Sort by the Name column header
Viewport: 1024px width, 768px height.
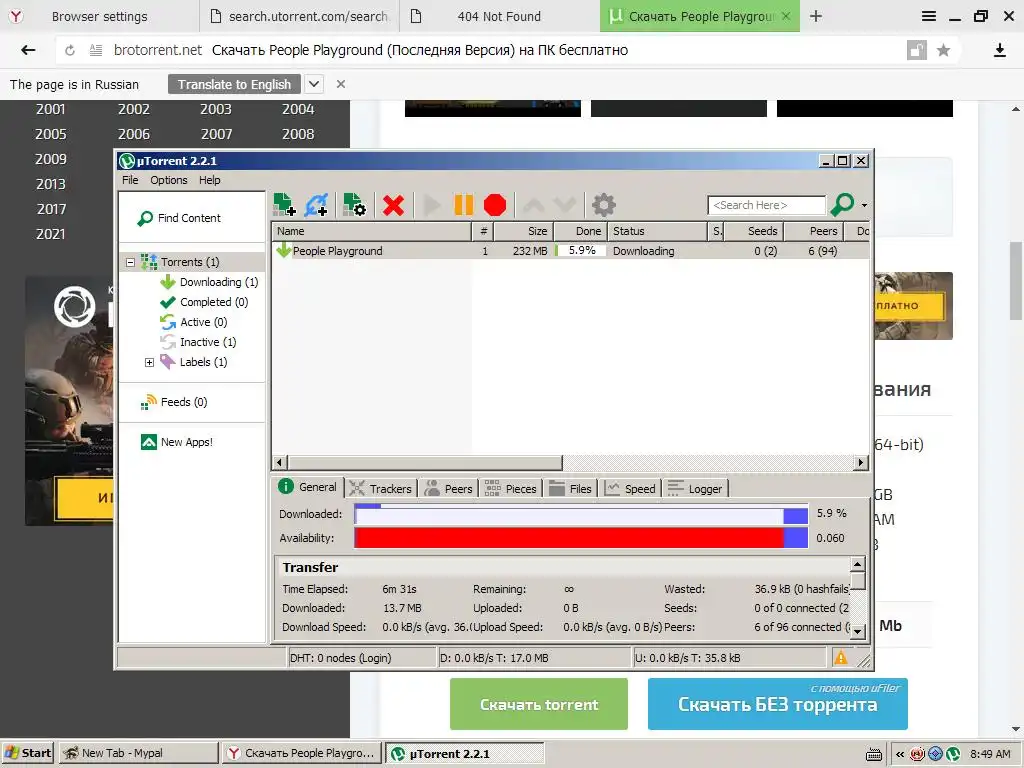(x=371, y=231)
